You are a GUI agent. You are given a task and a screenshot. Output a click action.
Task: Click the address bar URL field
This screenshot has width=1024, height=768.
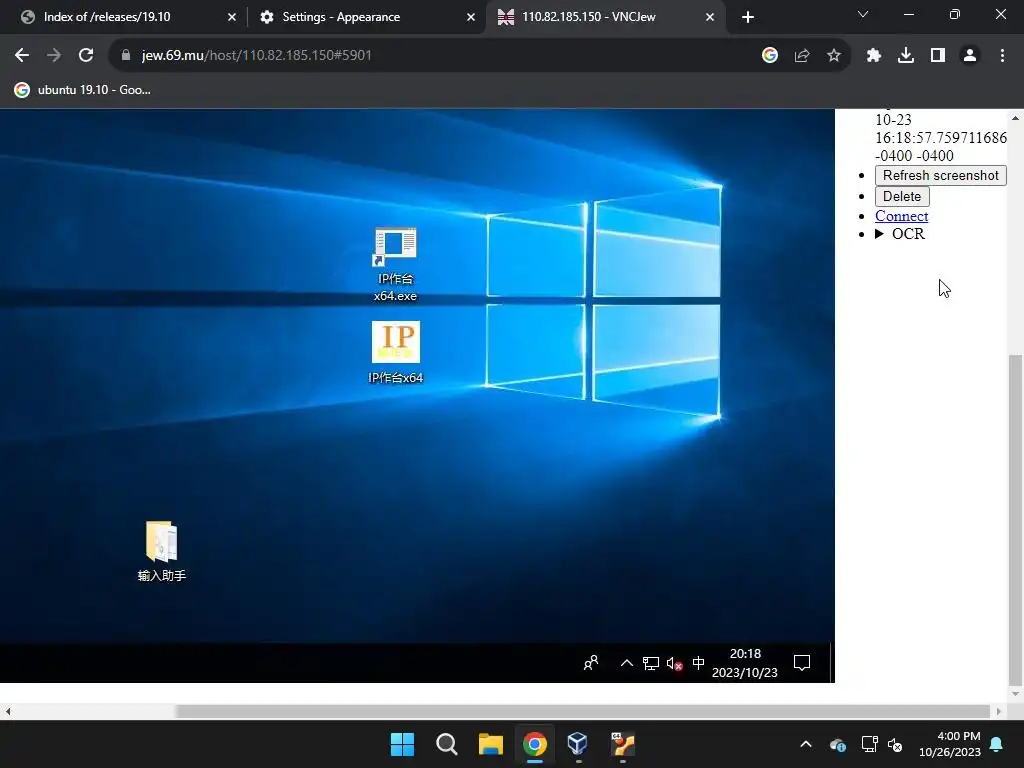point(431,56)
